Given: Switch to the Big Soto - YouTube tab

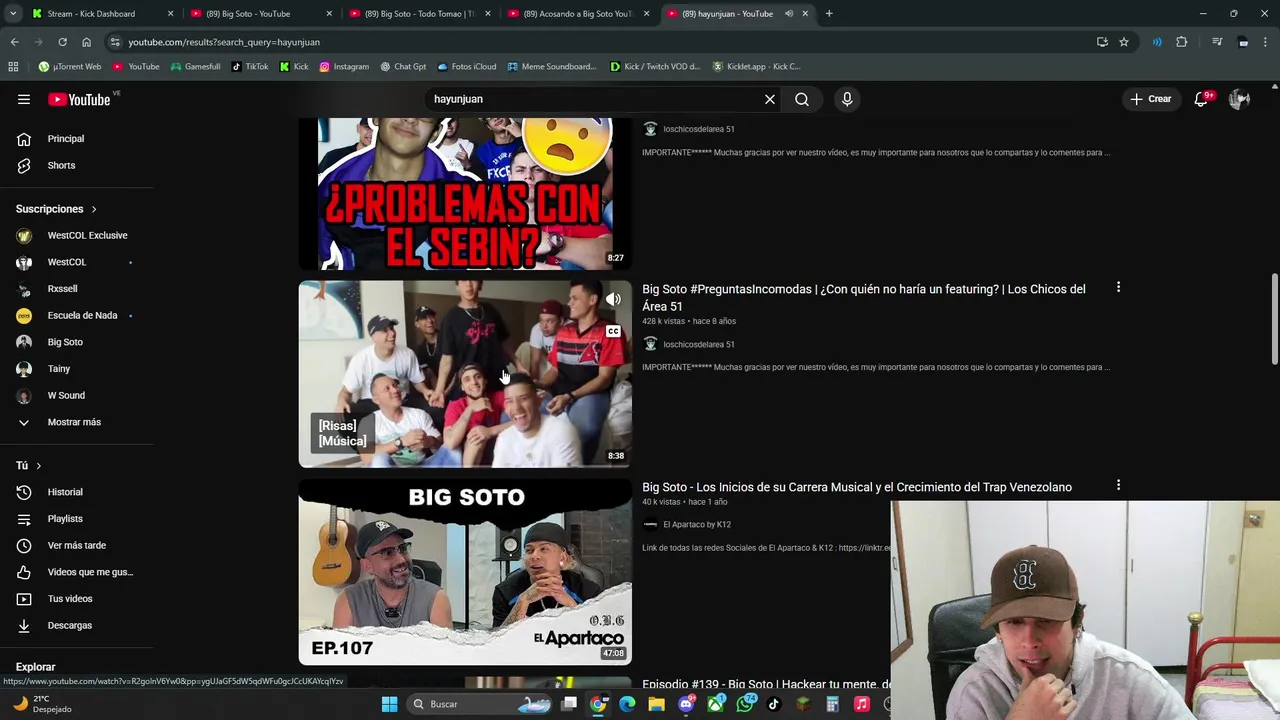Looking at the screenshot, I should pyautogui.click(x=248, y=14).
